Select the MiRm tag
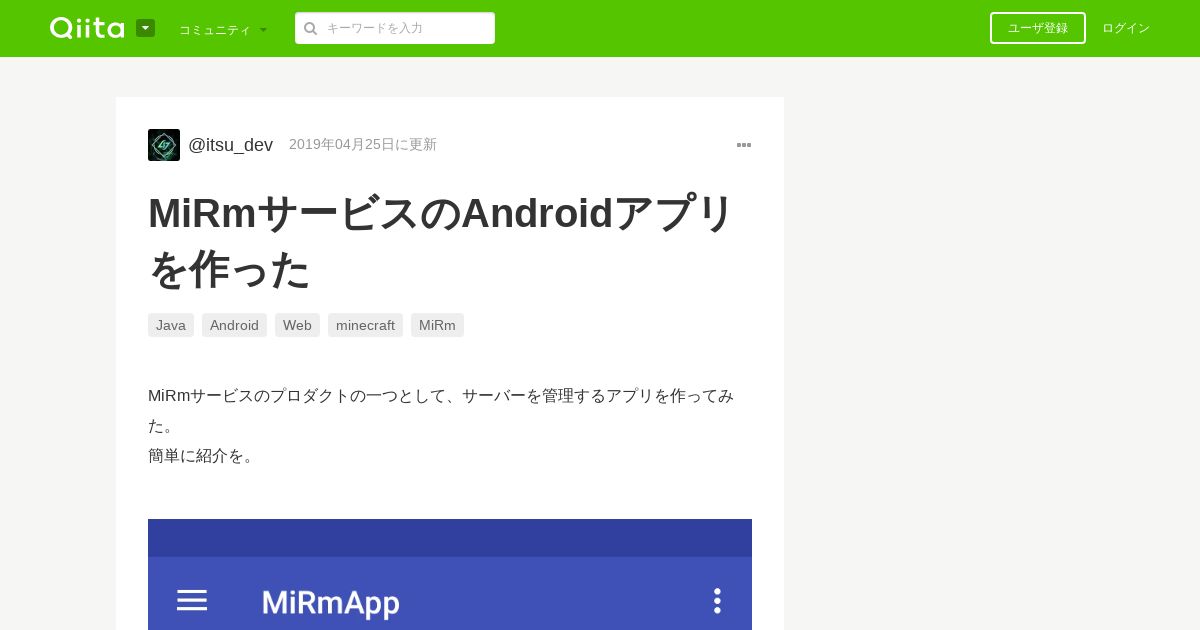Screen dimensions: 1200x630 [437, 325]
